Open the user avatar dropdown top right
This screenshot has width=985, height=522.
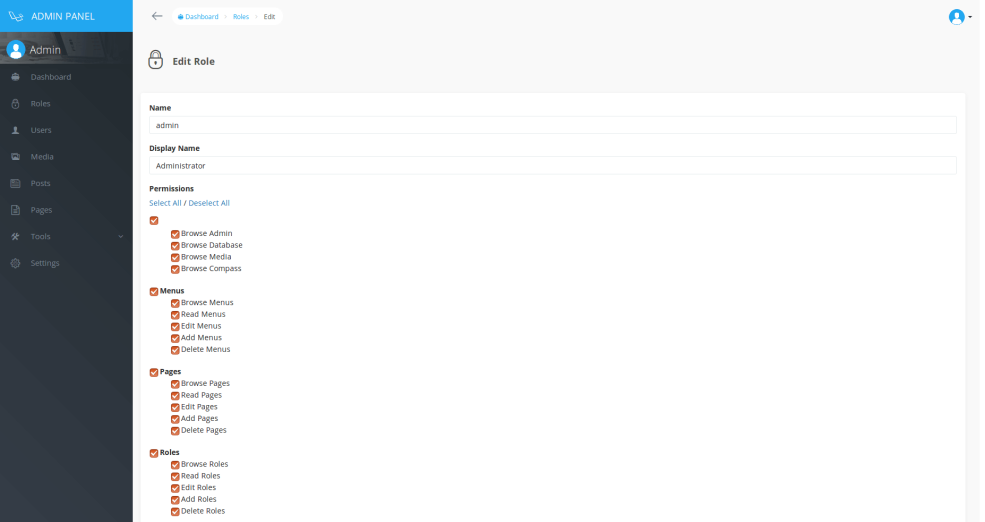coord(958,17)
